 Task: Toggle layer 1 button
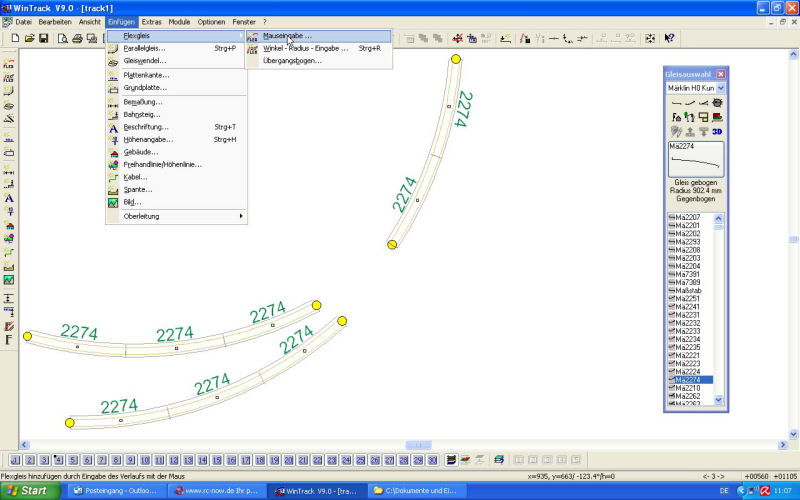pos(15,460)
